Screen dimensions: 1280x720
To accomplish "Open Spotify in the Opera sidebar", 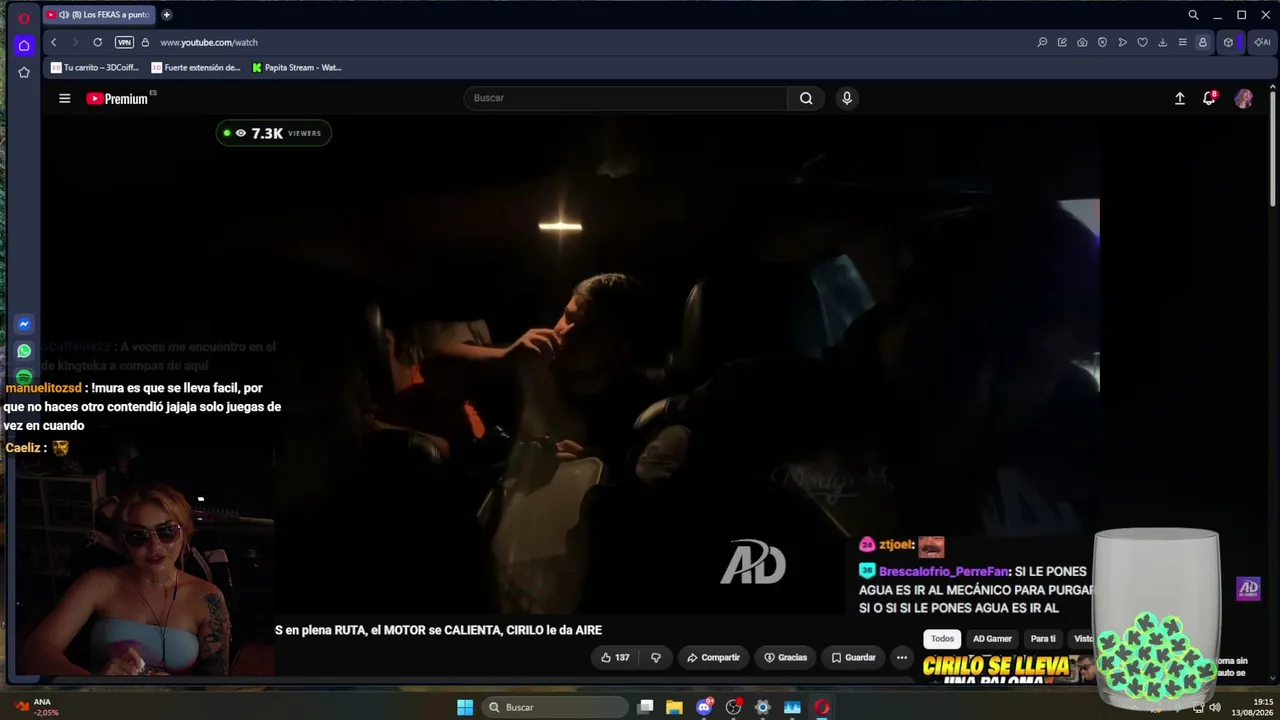I will (x=24, y=377).
